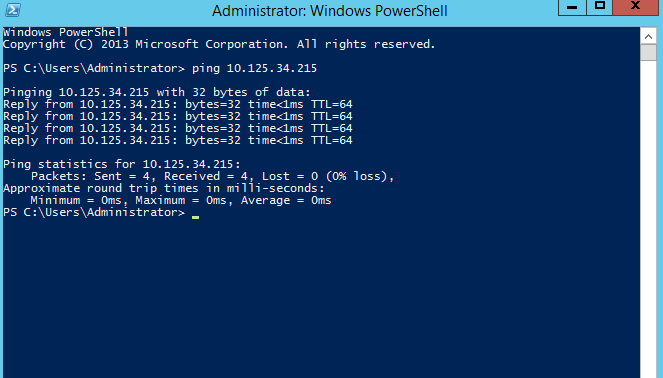Click the 'Pinging 10.125.34.215 with 32 bytes' line
This screenshot has width=663, height=378.
click(x=157, y=92)
